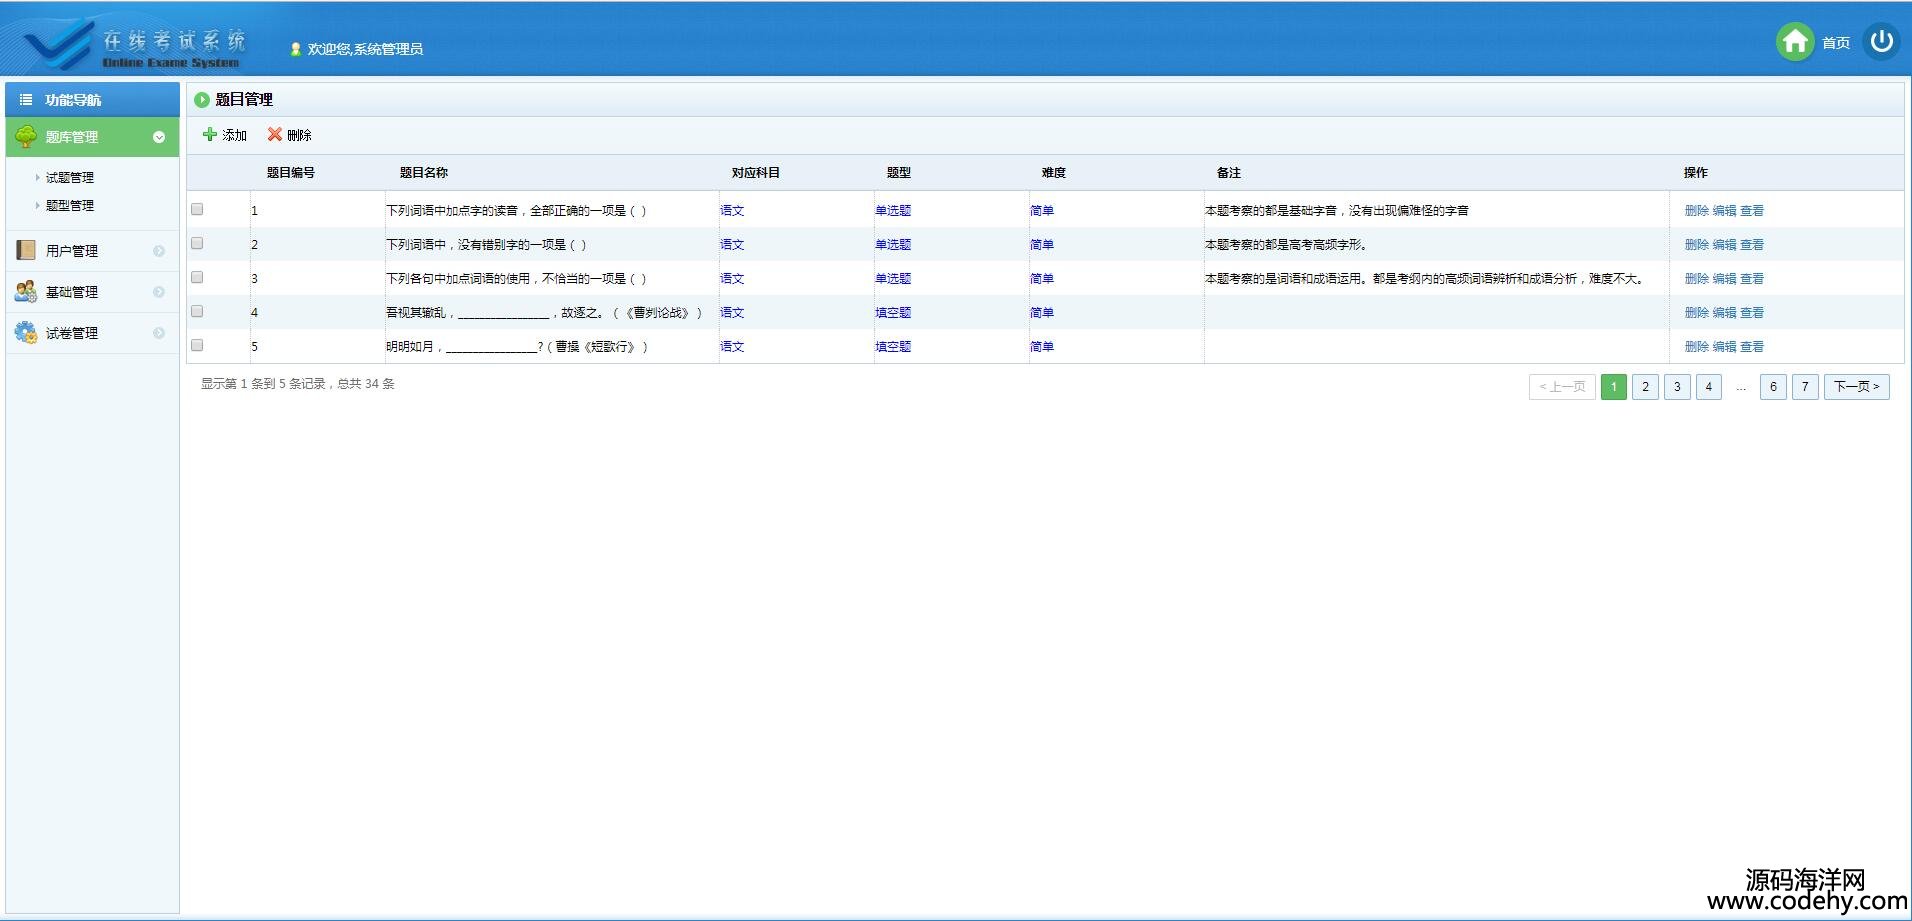Click 查看 link for question 4
Screen dimensions: 1912x921
coord(1752,312)
